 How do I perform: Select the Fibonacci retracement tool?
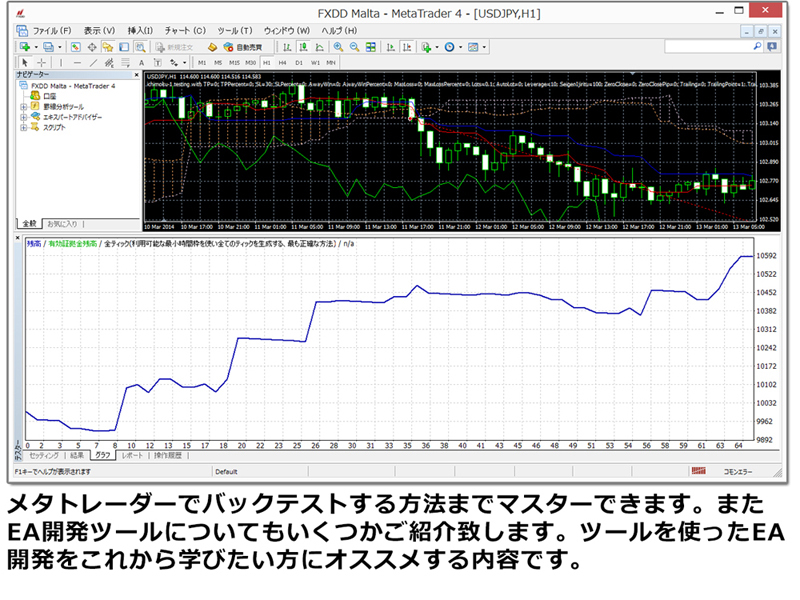[x=126, y=63]
